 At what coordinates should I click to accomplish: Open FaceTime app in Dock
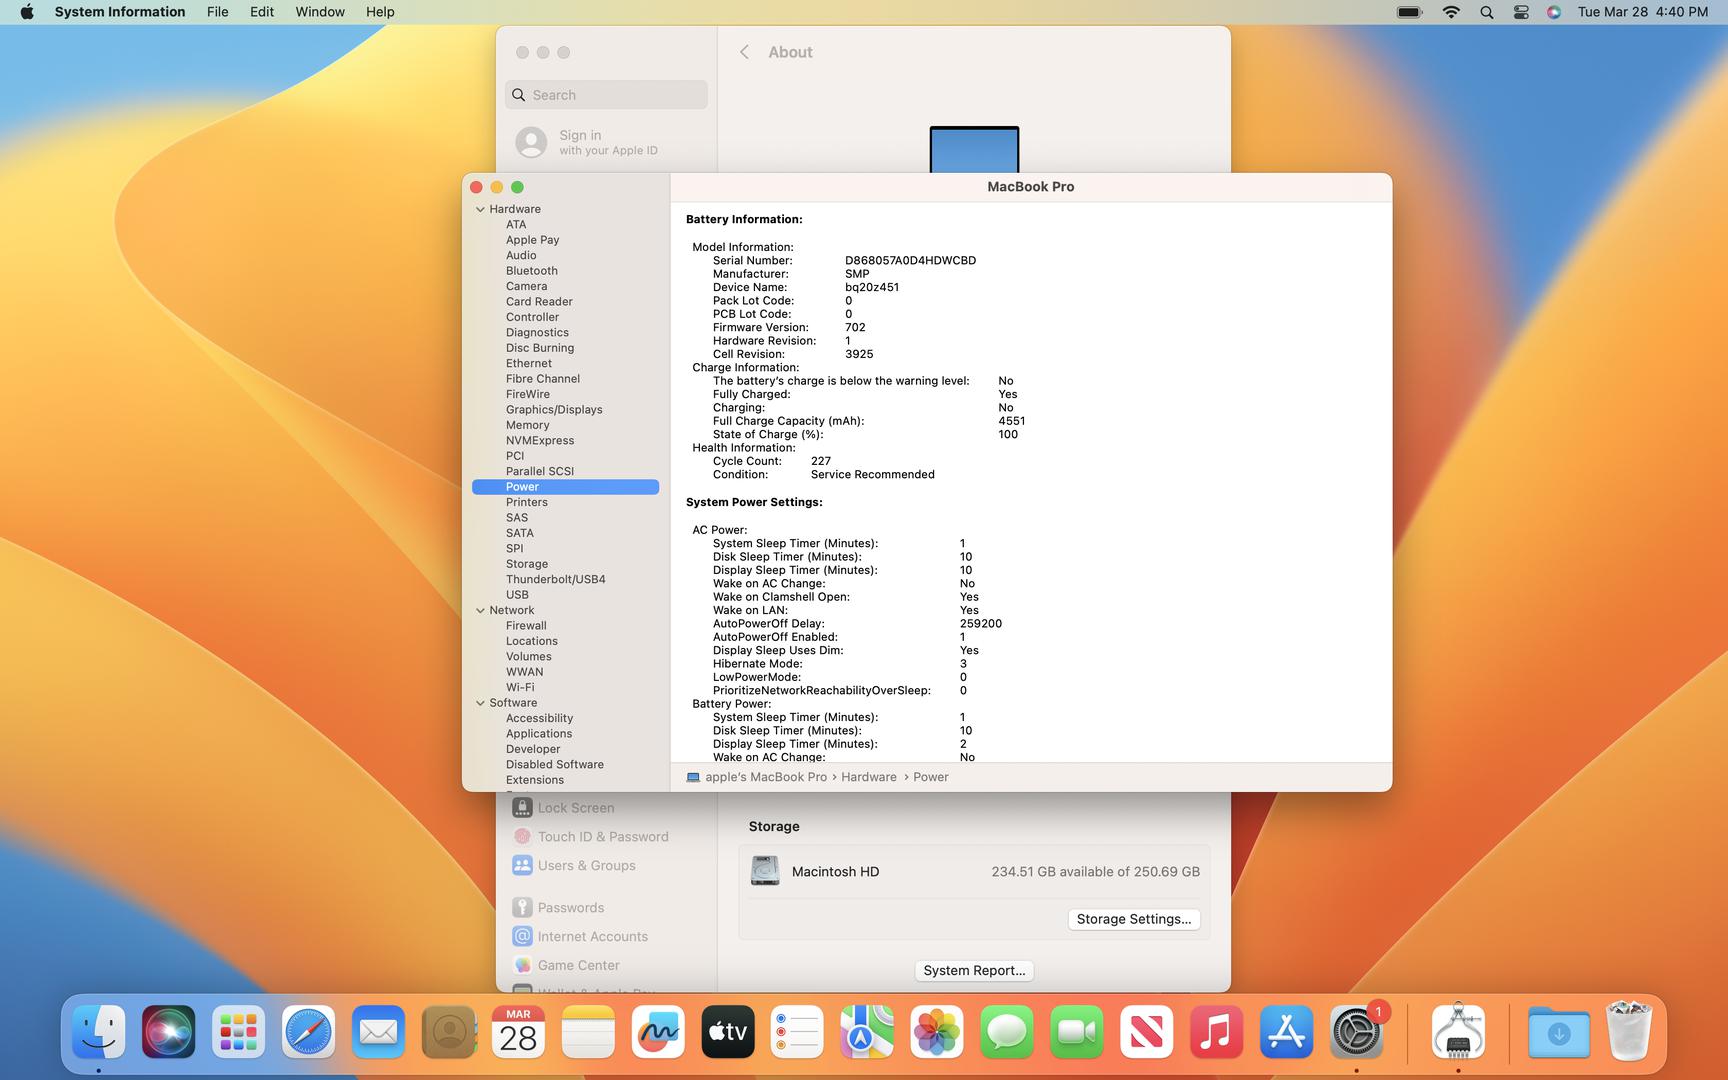[1077, 1032]
